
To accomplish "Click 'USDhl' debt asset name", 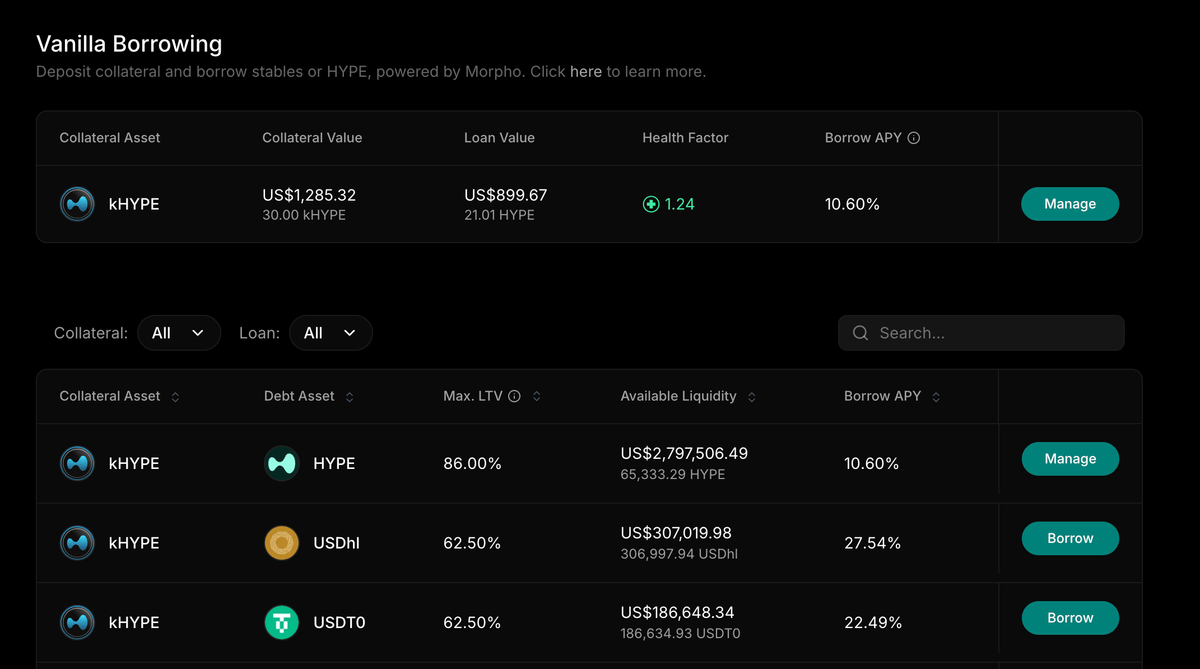I will pyautogui.click(x=336, y=543).
